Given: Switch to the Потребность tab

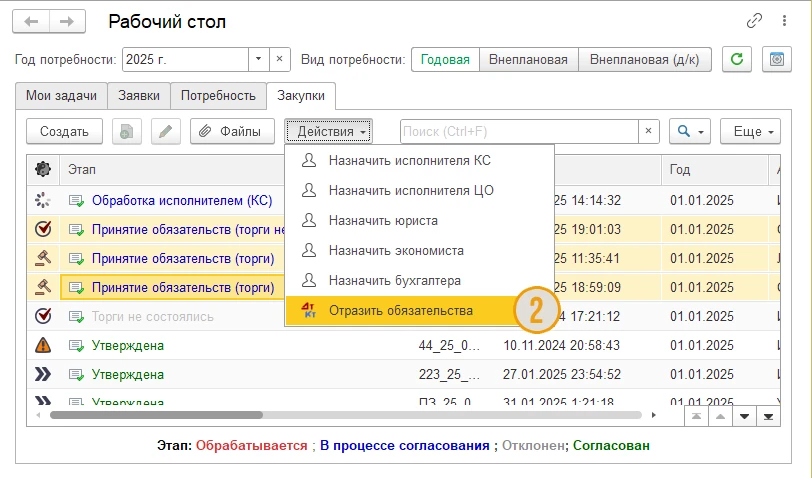Looking at the screenshot, I should pos(218,96).
